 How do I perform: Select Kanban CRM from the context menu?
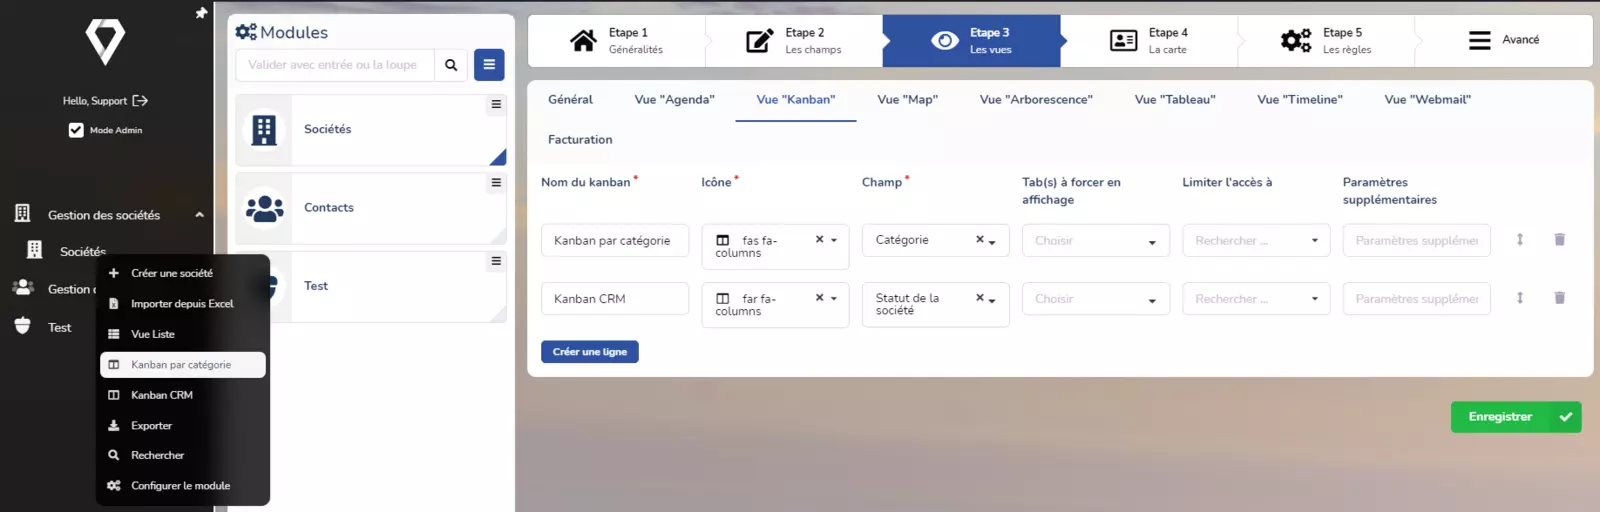[162, 395]
